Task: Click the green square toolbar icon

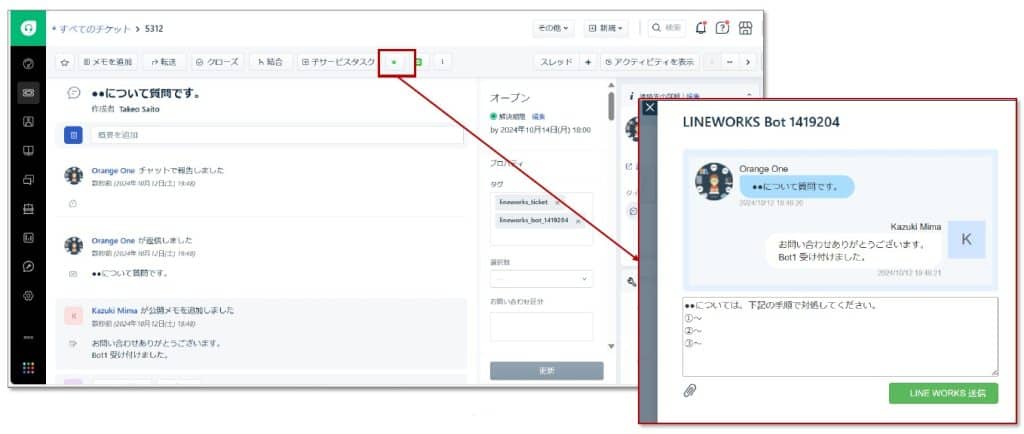Action: click(x=418, y=62)
